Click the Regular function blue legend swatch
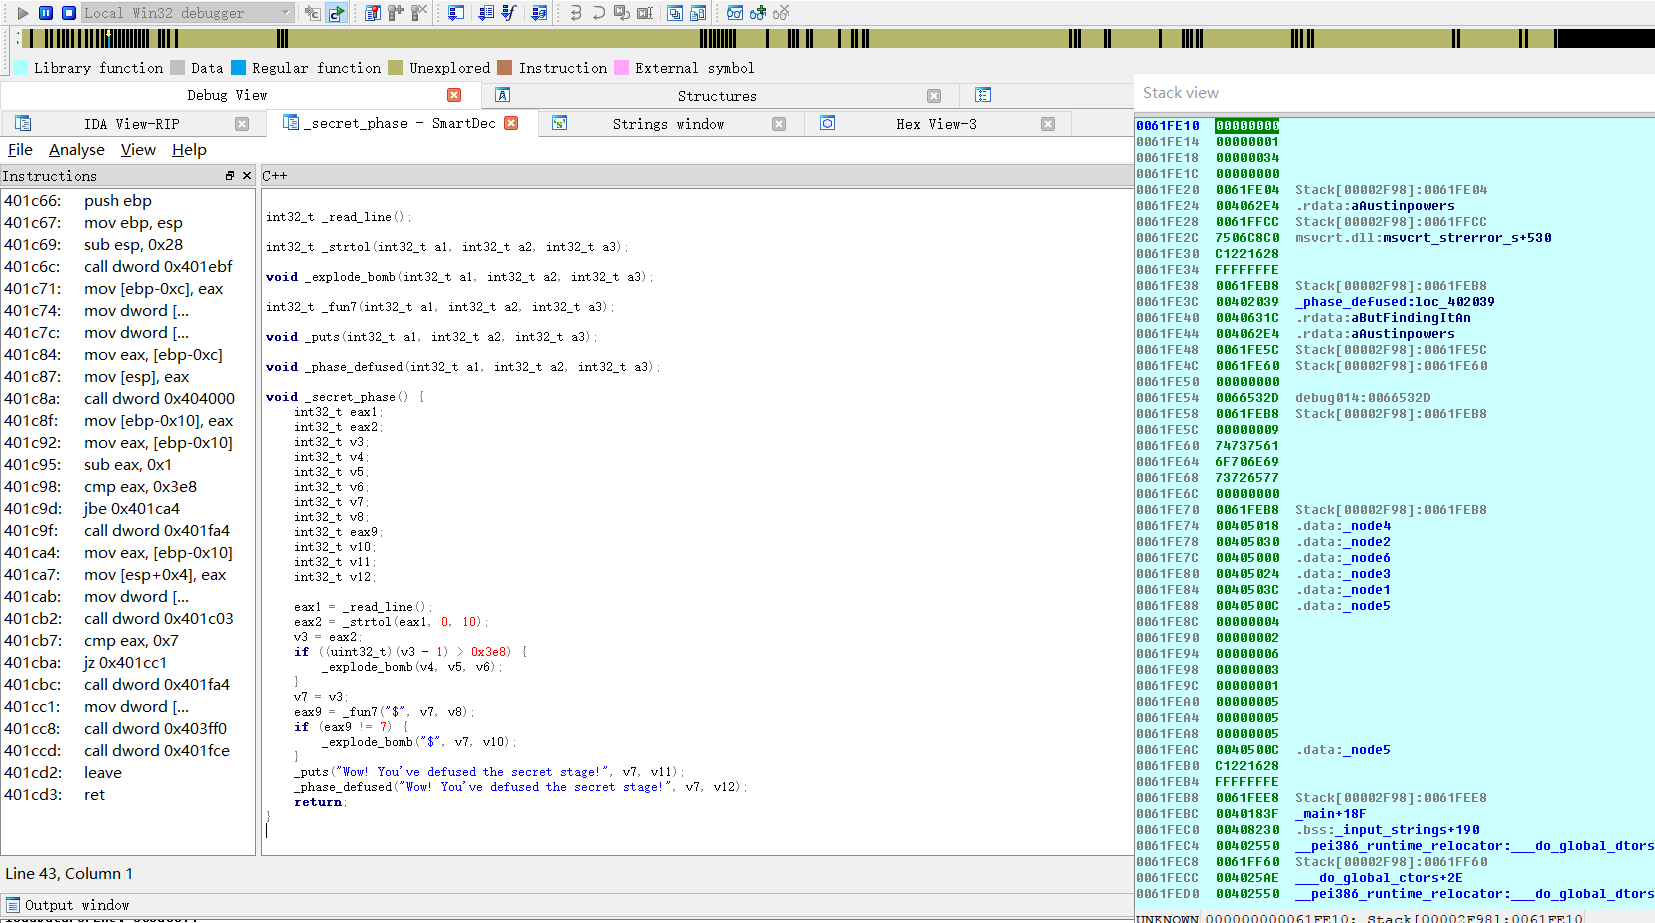 tap(238, 68)
